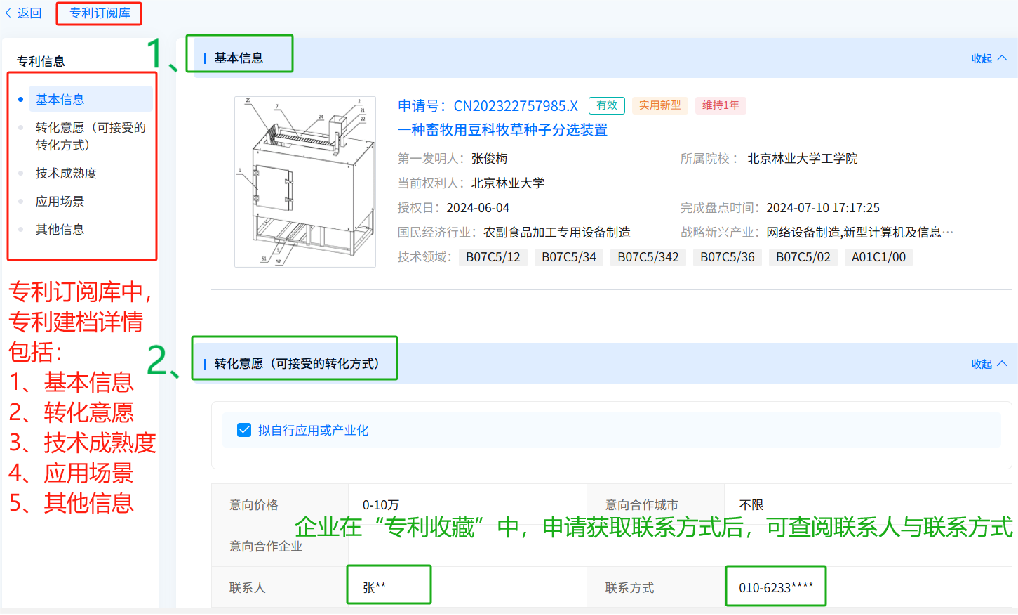Go to 转化意愿 sidebar section
This screenshot has width=1018, height=615.
coord(90,127)
